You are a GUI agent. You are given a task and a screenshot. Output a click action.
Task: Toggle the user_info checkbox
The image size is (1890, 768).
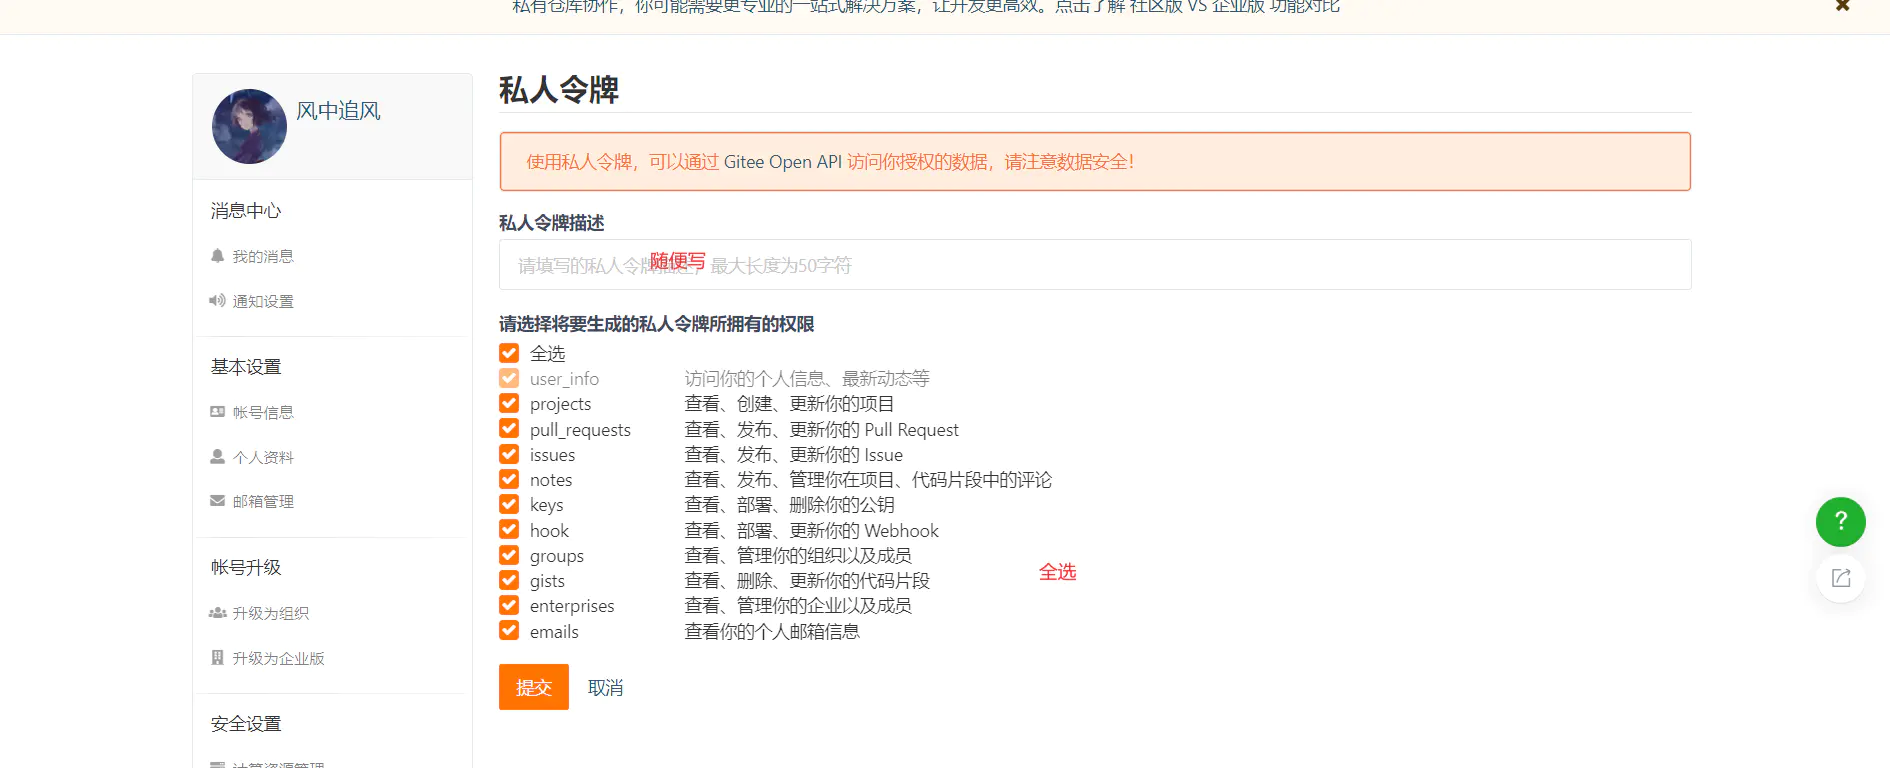pyautogui.click(x=509, y=378)
